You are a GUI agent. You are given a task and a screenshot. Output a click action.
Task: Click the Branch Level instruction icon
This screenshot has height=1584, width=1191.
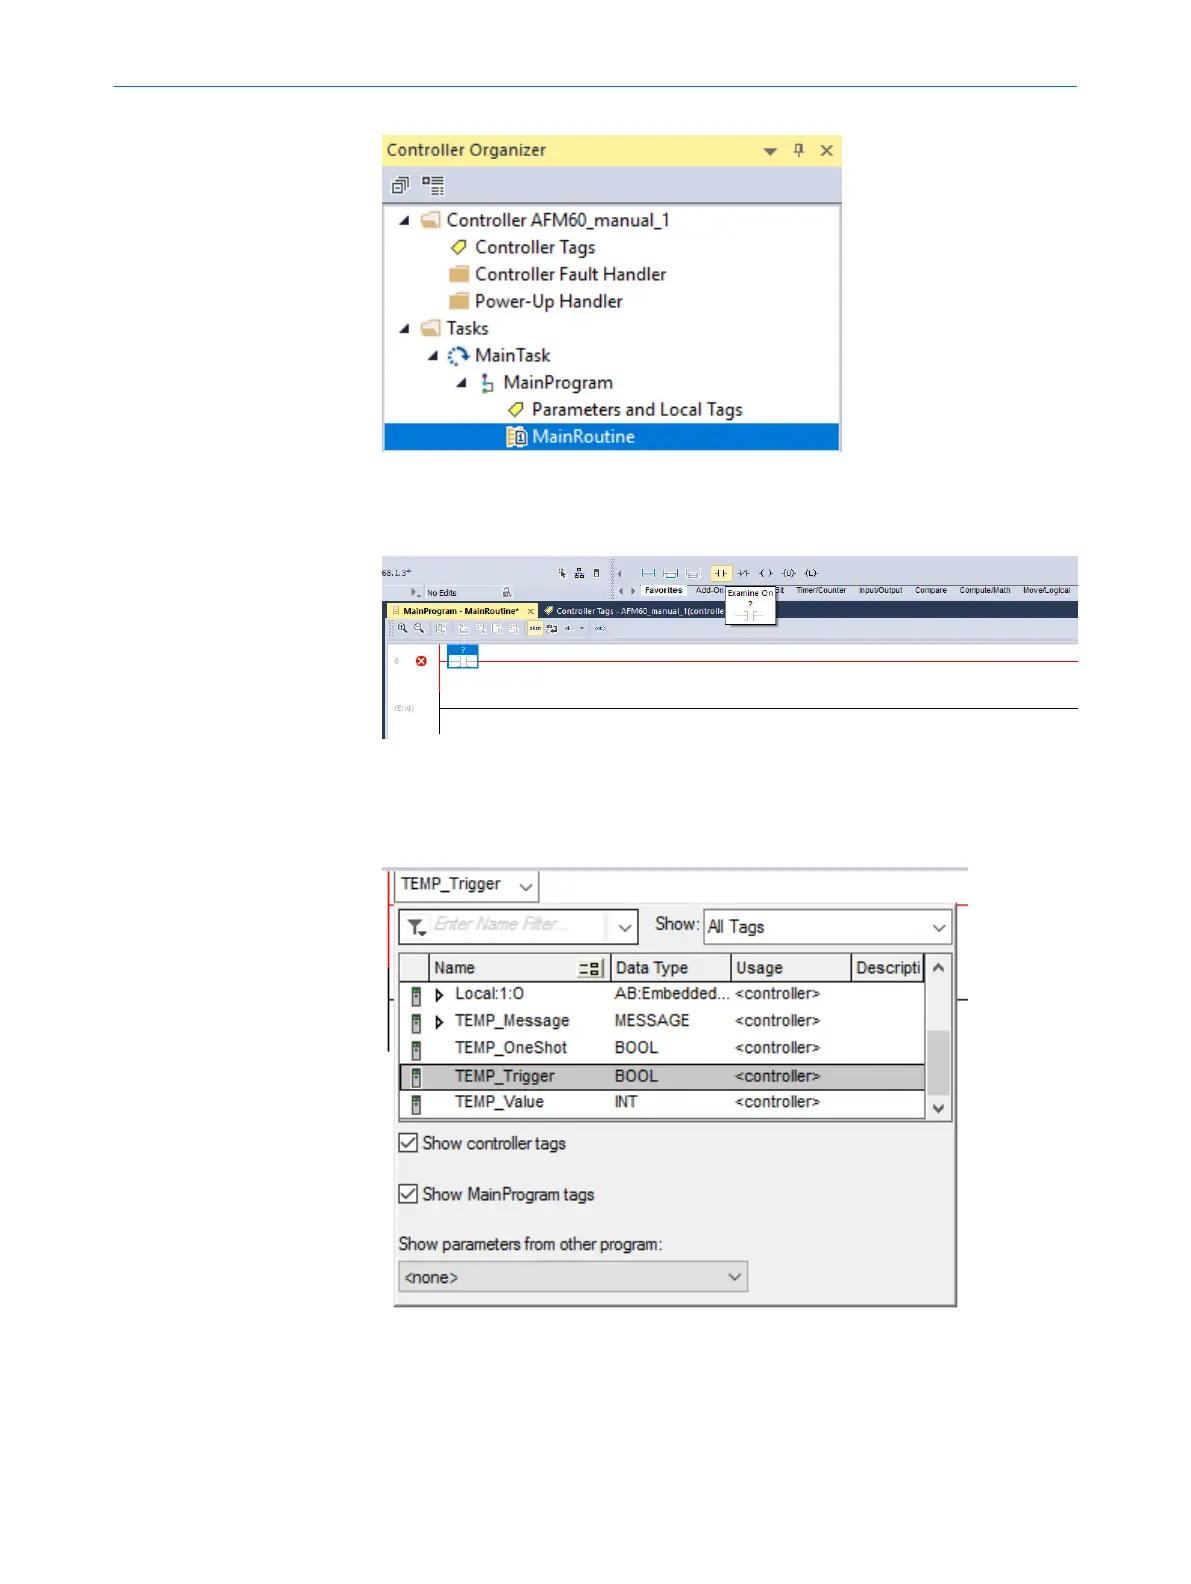[x=693, y=573]
